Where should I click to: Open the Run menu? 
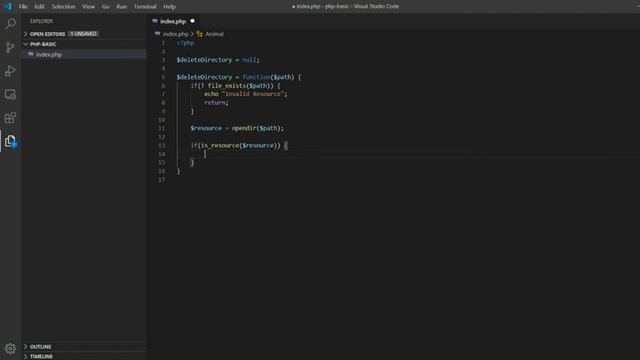122,7
